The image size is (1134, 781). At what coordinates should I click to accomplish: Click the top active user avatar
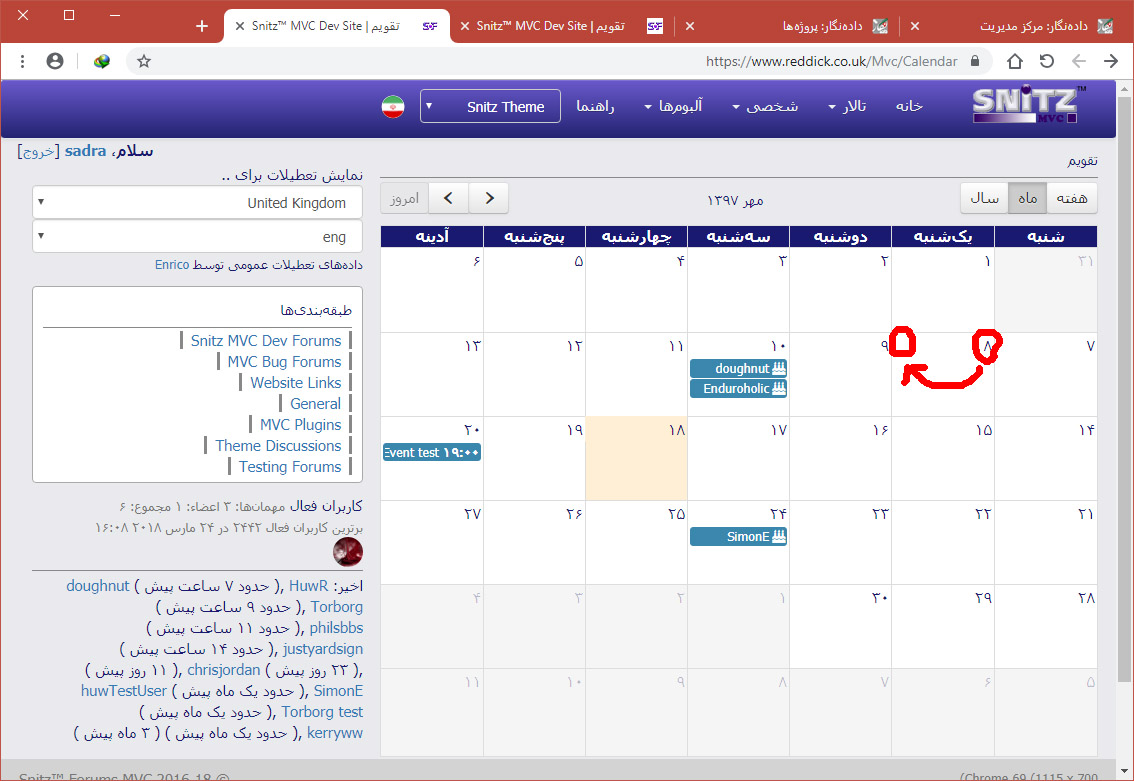[347, 551]
